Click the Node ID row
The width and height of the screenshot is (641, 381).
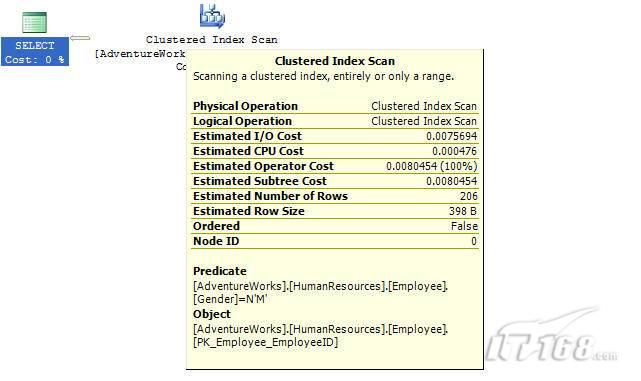pyautogui.click(x=335, y=241)
